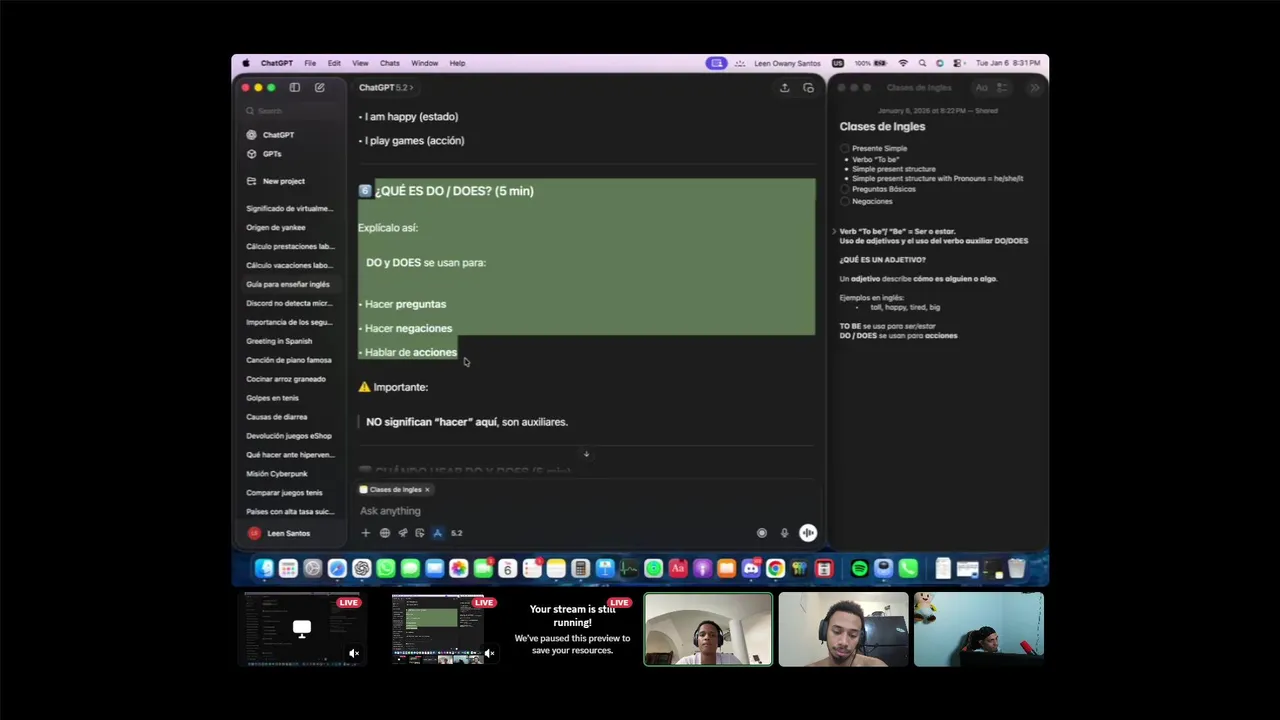Screen dimensions: 1280x720
Task: Click the App Store style icon in composer
Action: (437, 533)
